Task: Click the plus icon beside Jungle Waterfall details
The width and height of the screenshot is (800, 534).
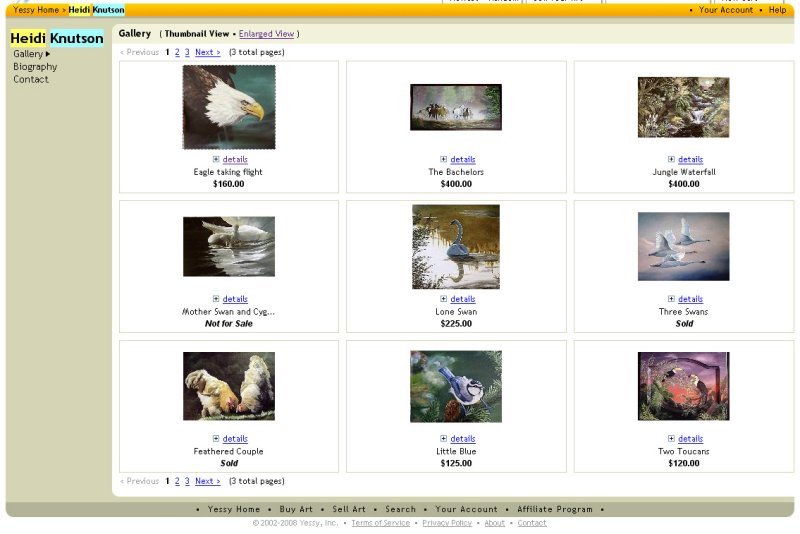Action: point(671,159)
